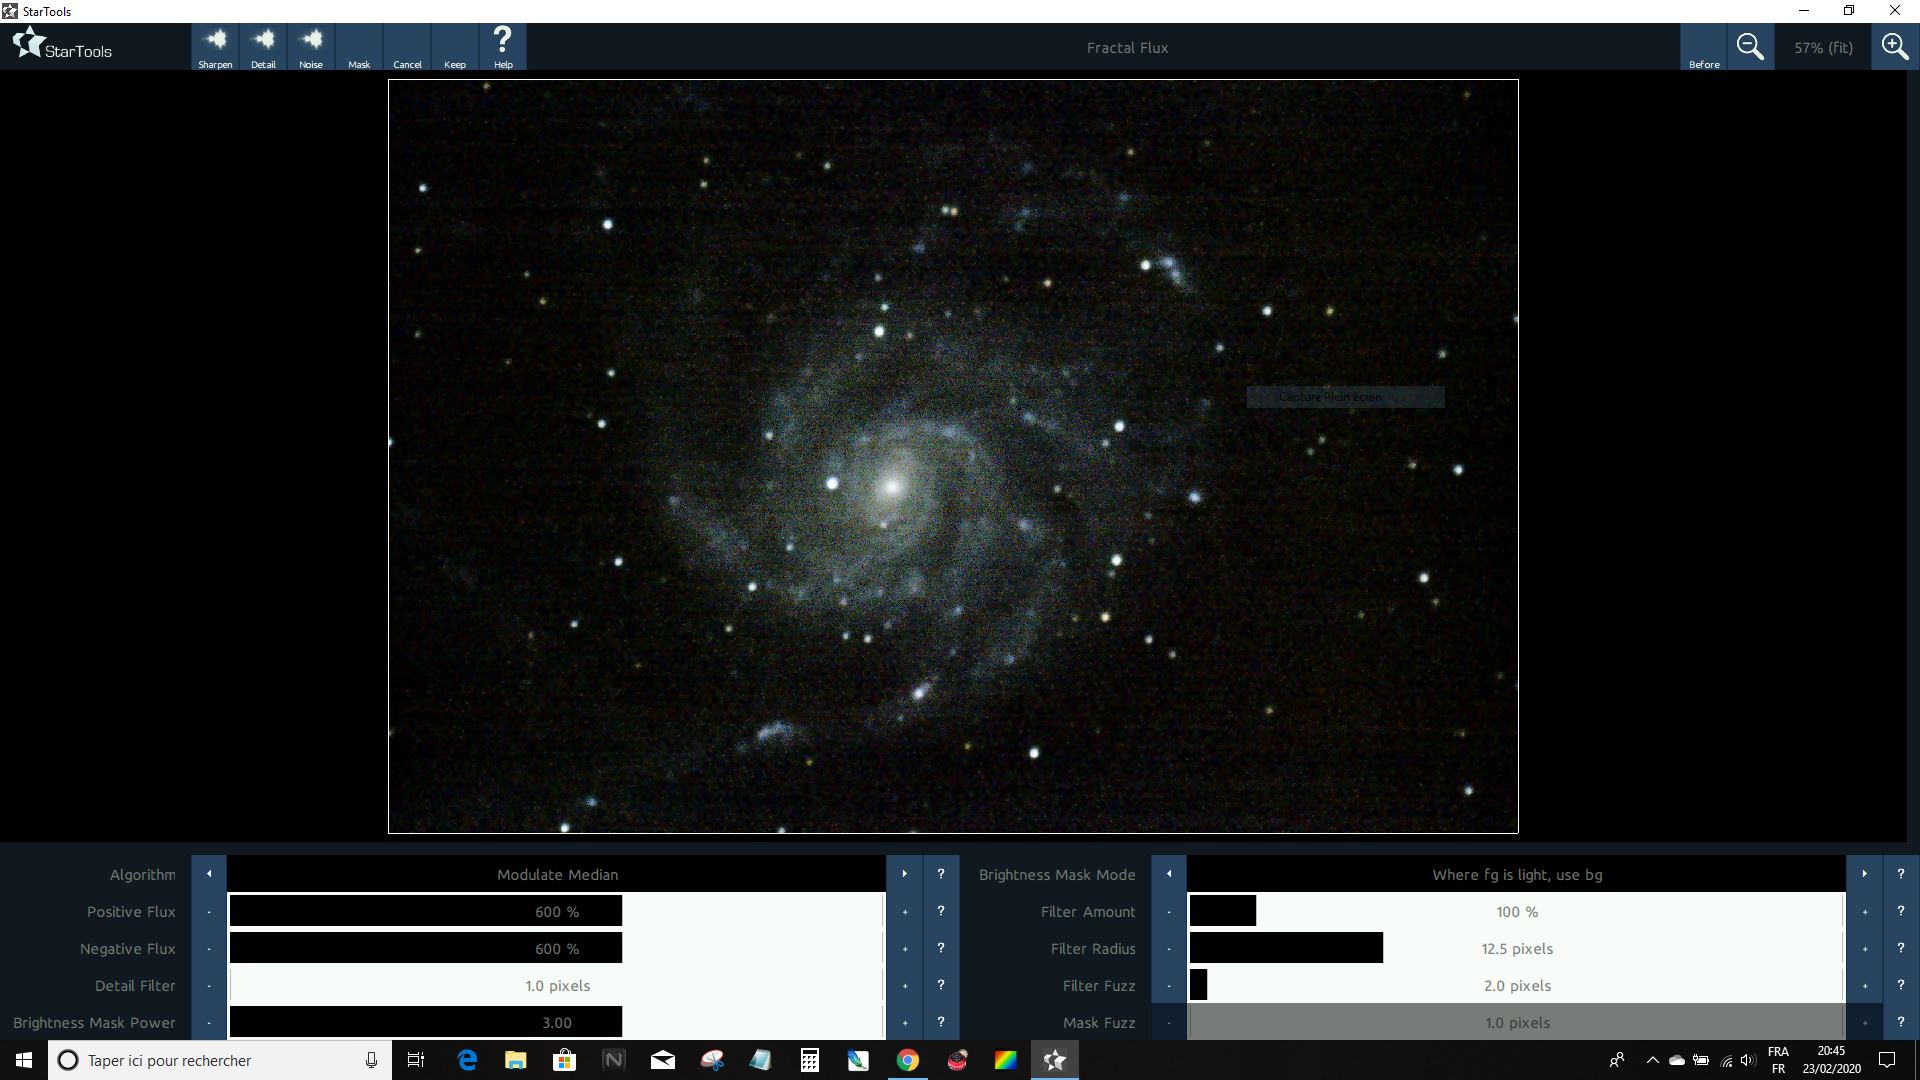Show help for Detail Filter
1920x1080 pixels.
(941, 985)
